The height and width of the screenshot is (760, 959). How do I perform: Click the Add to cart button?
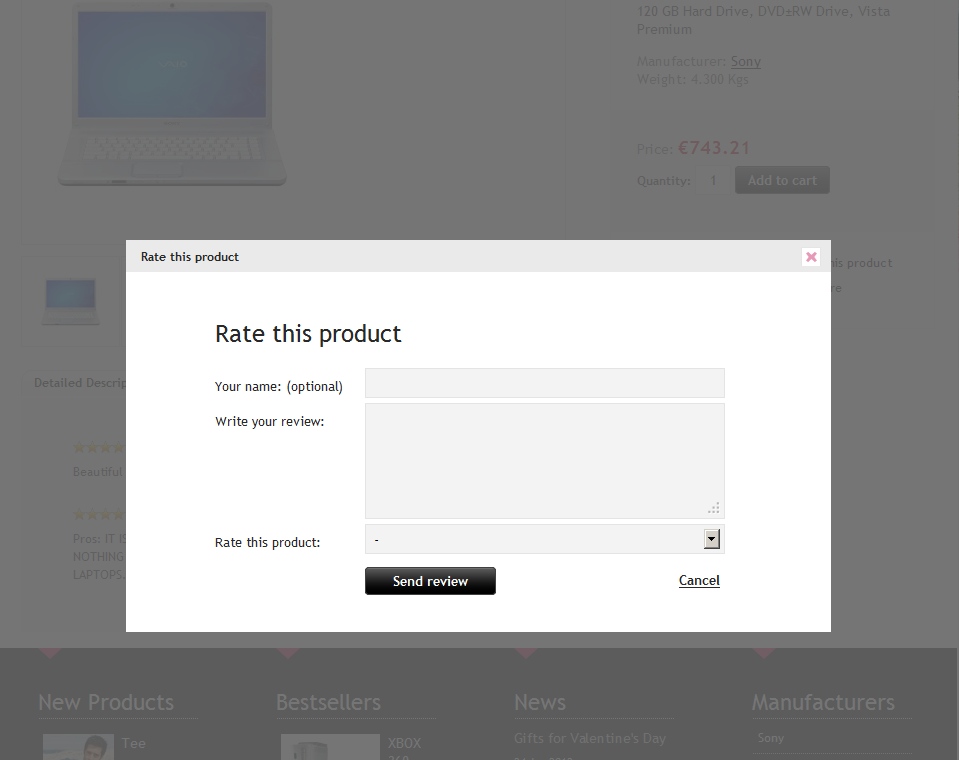coord(782,180)
